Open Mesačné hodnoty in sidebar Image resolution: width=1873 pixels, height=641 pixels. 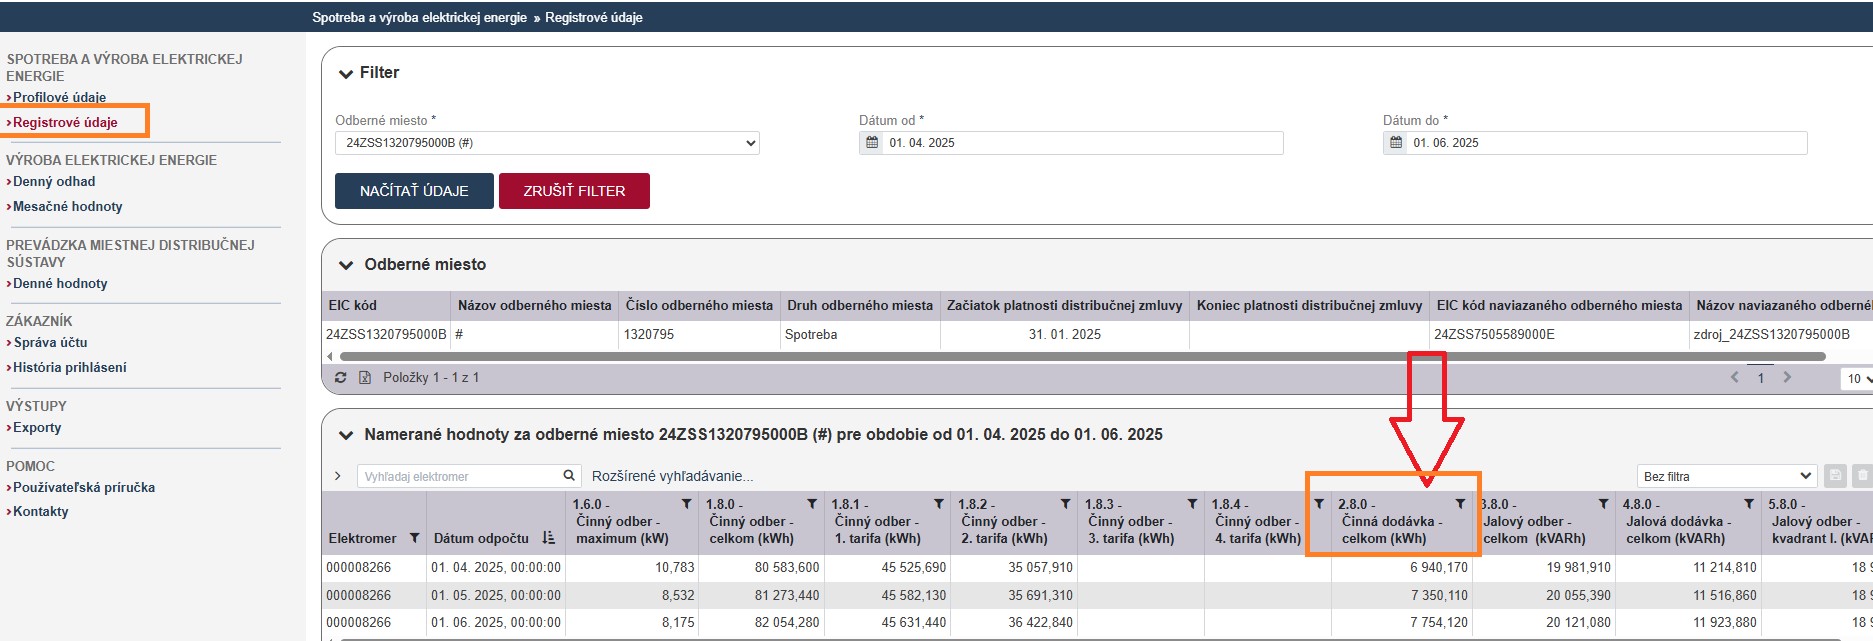(x=67, y=206)
